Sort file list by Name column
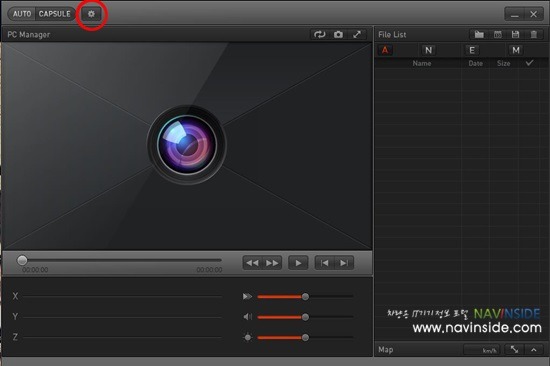 point(422,63)
